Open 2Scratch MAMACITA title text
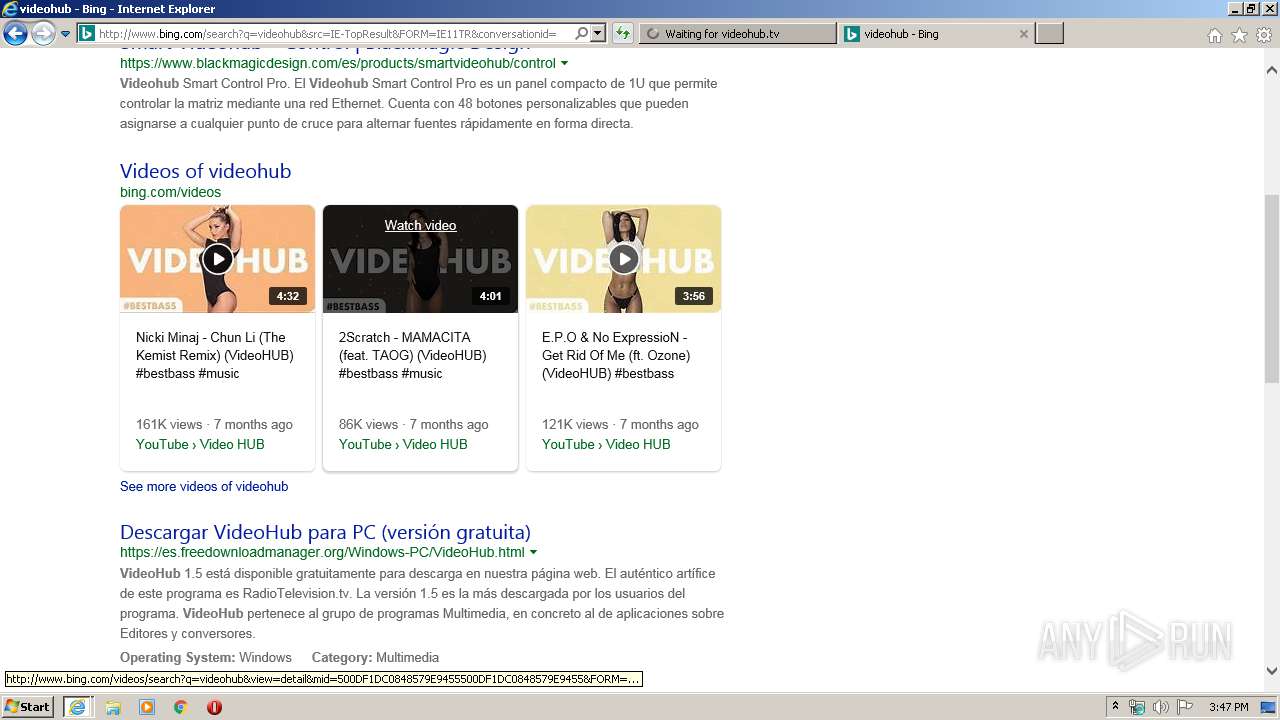Viewport: 1280px width, 720px height. [413, 355]
